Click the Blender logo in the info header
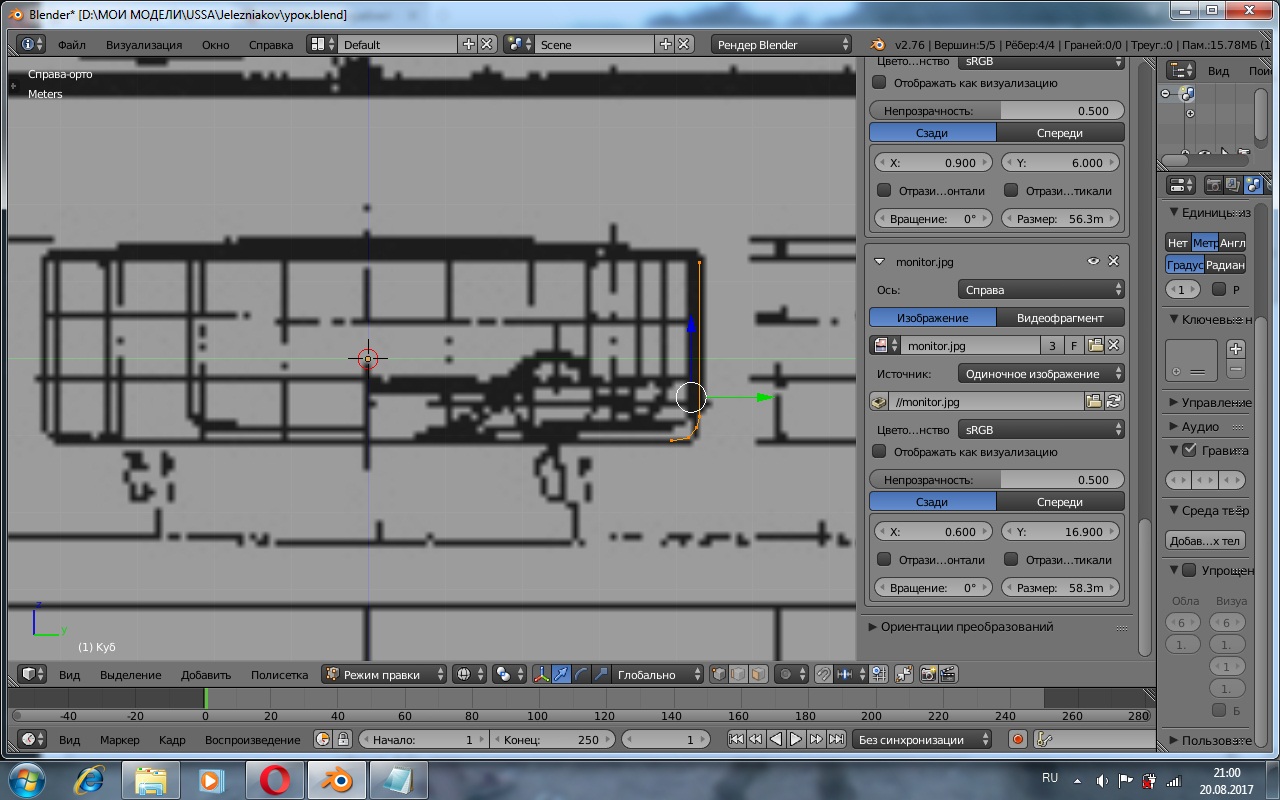The width and height of the screenshot is (1280, 800). (877, 44)
